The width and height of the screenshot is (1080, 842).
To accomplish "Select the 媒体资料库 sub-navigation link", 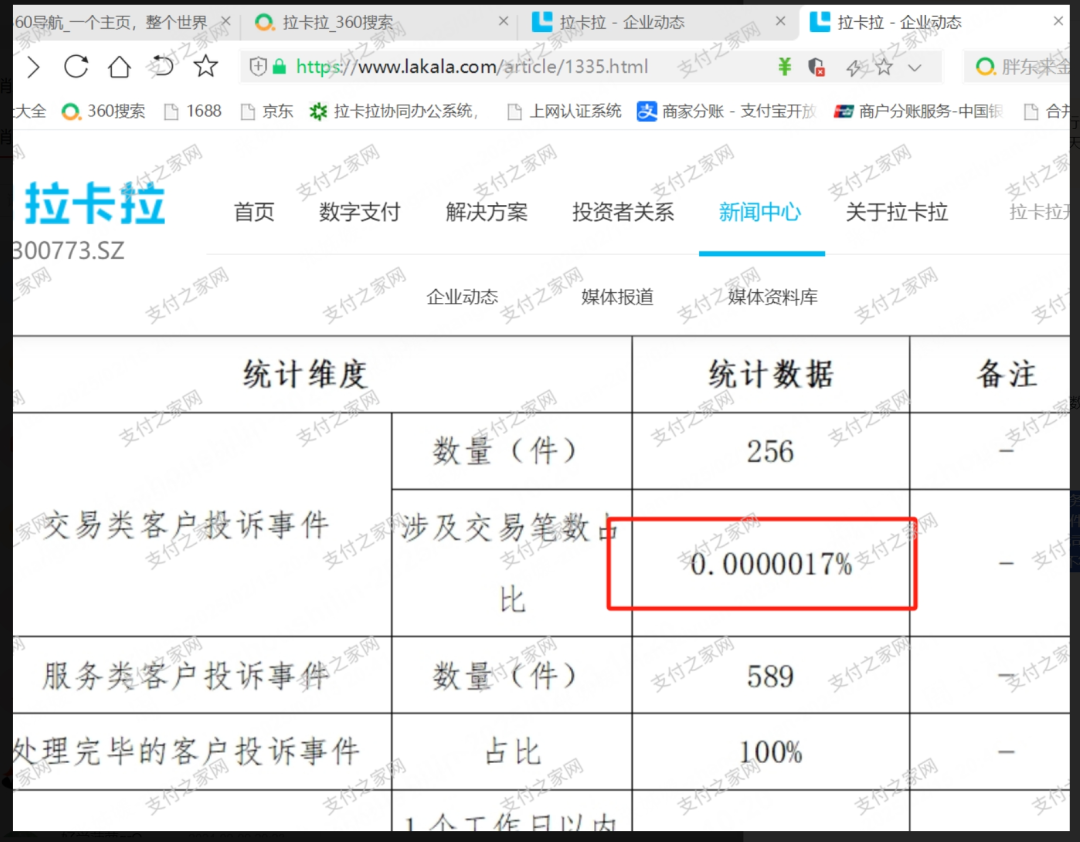I will click(x=773, y=297).
